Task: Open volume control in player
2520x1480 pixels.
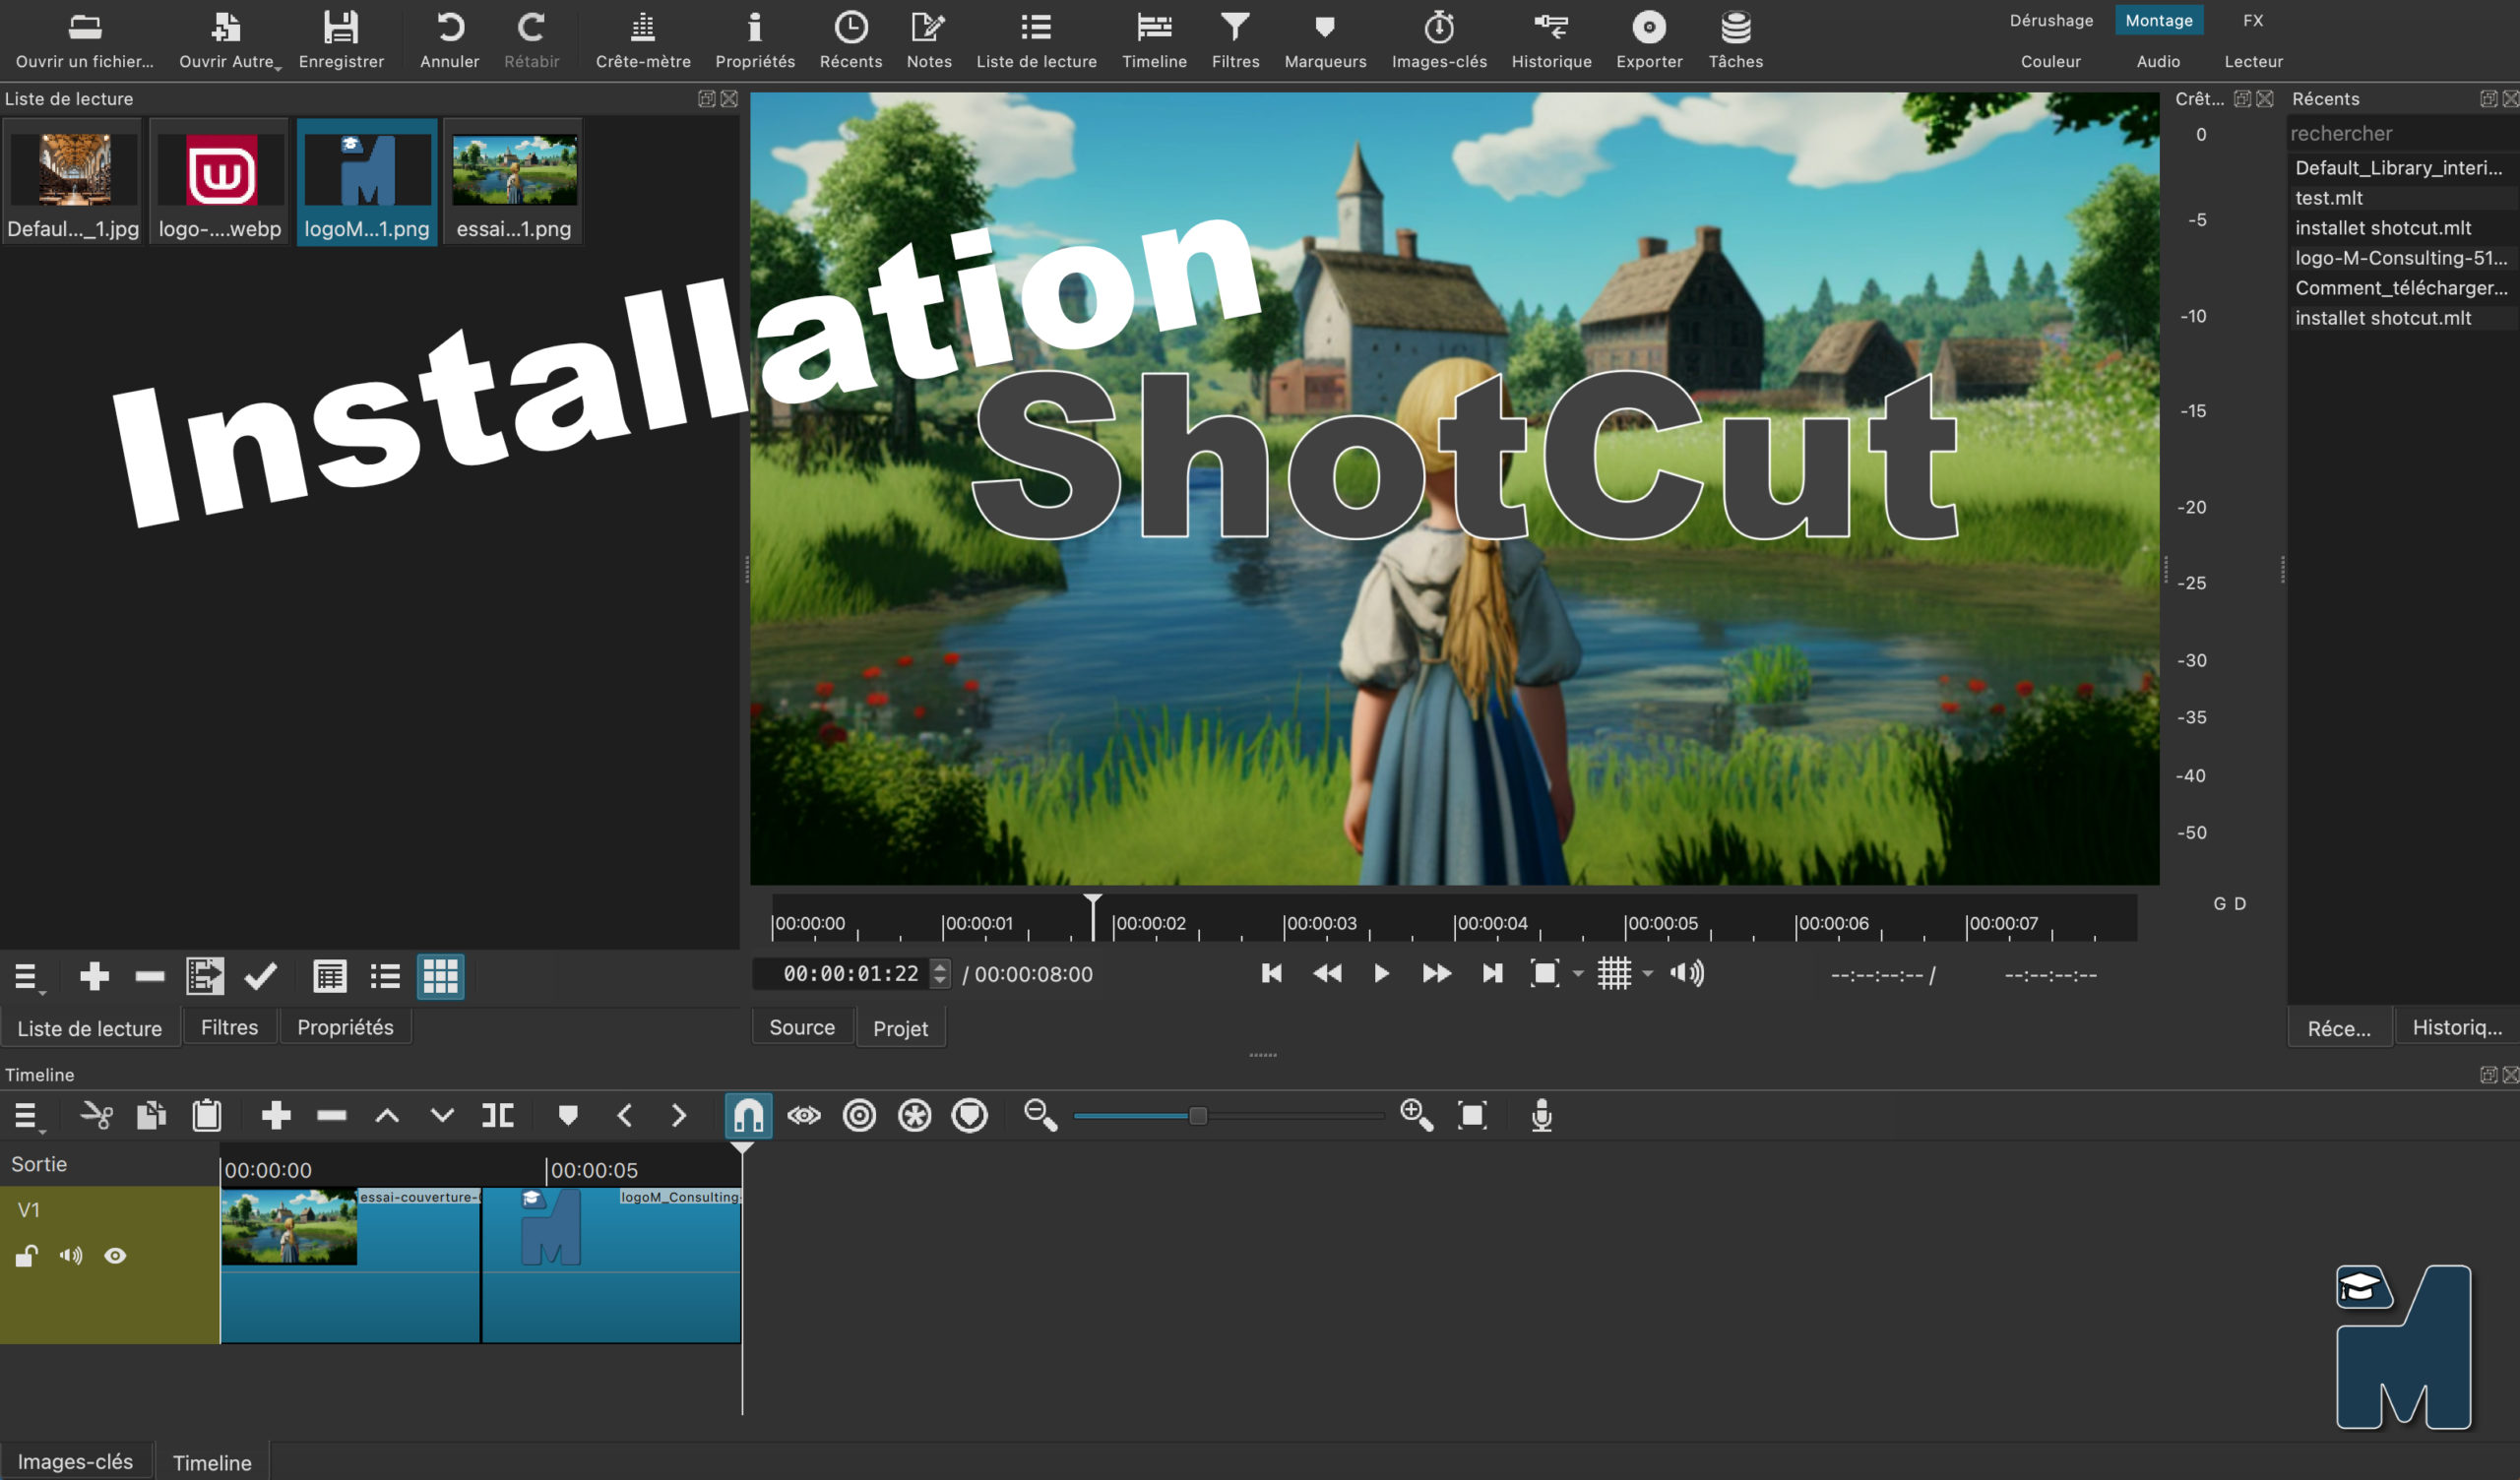Action: pyautogui.click(x=1687, y=973)
